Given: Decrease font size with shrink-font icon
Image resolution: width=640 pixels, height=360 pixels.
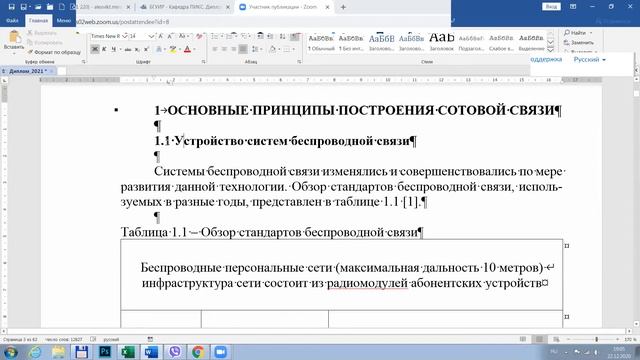Looking at the screenshot, I should click(170, 36).
